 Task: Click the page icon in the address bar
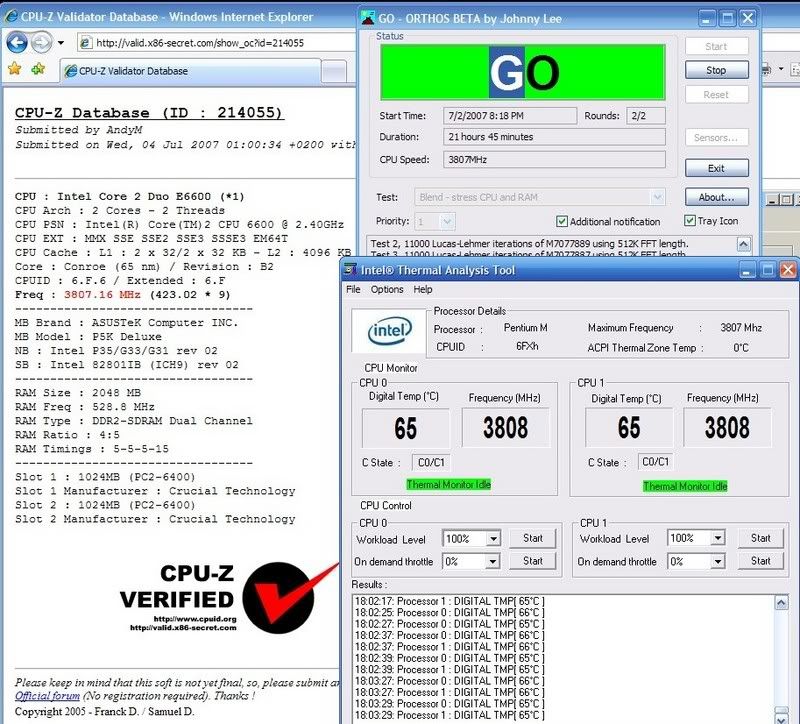[x=86, y=43]
